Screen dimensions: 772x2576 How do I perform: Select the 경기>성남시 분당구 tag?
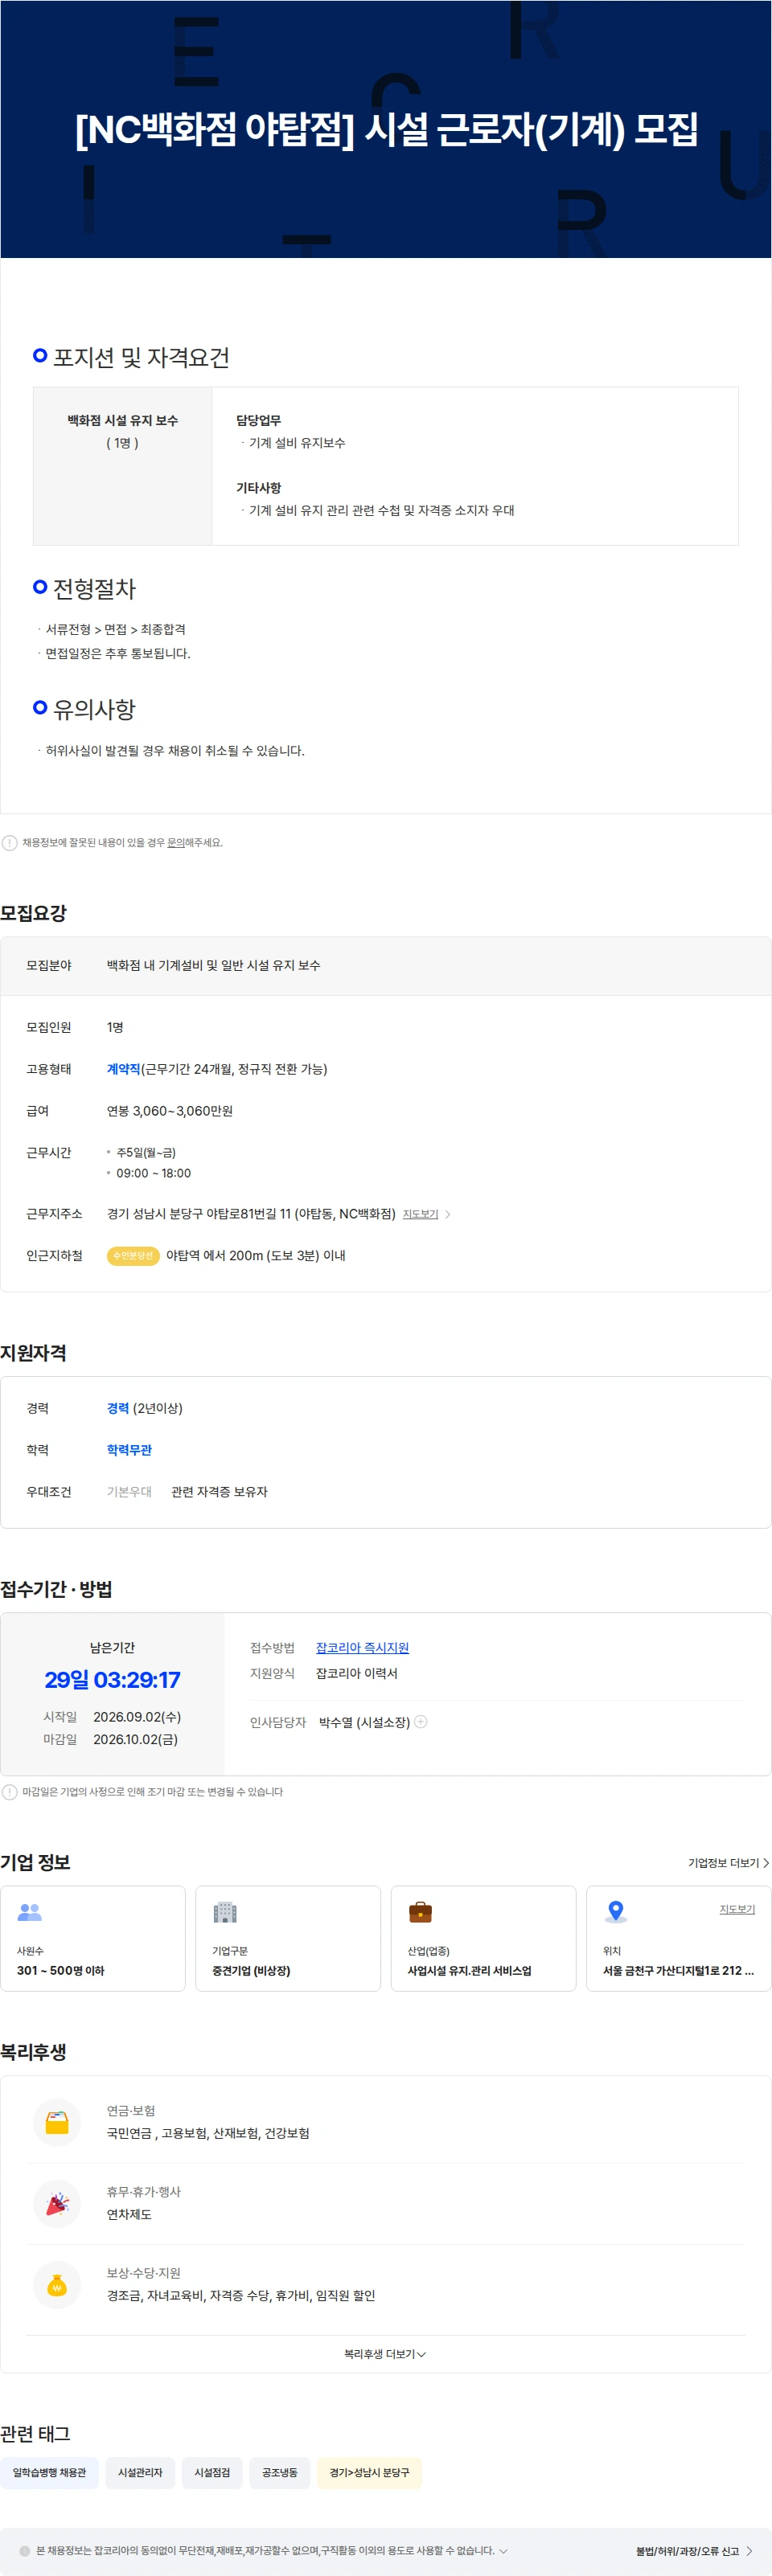tap(369, 2472)
